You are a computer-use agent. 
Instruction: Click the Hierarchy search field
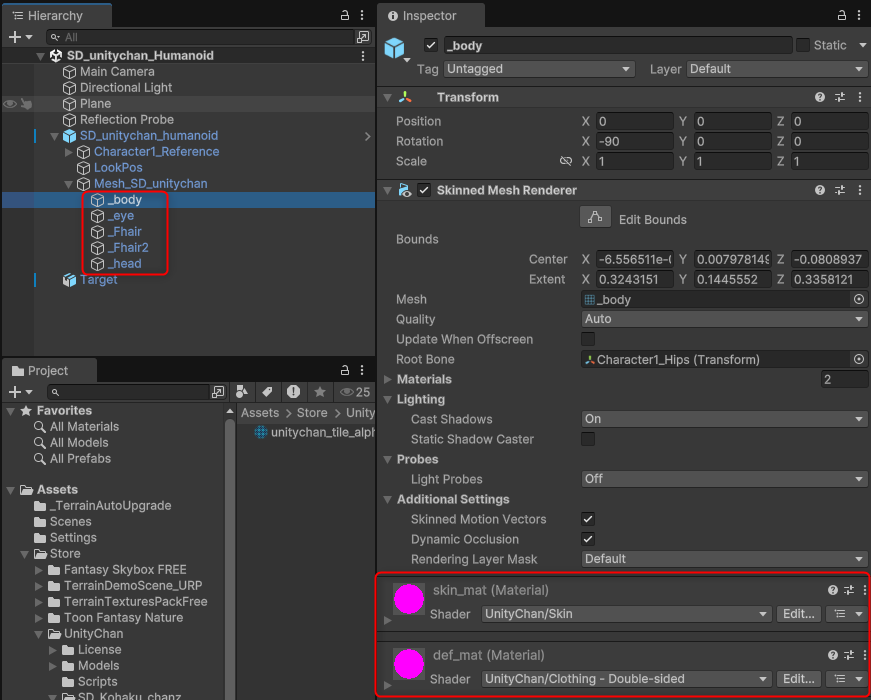point(200,37)
